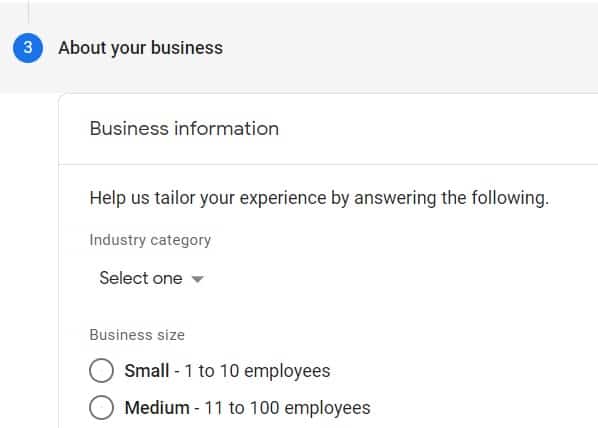Choose the Medium business size radio button
The width and height of the screenshot is (598, 428).
[x=101, y=407]
